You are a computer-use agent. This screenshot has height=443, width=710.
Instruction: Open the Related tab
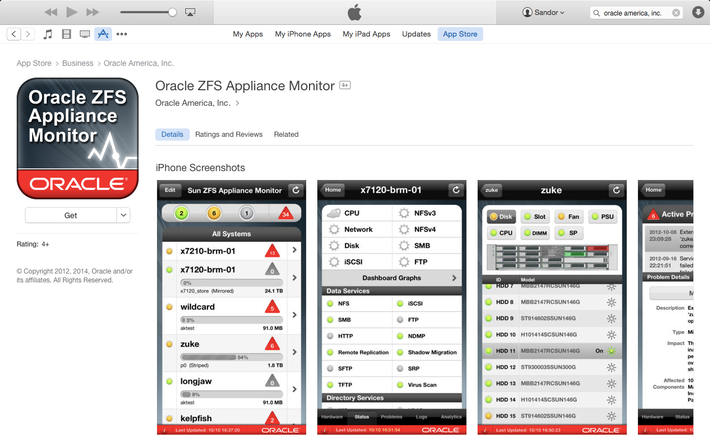point(286,135)
